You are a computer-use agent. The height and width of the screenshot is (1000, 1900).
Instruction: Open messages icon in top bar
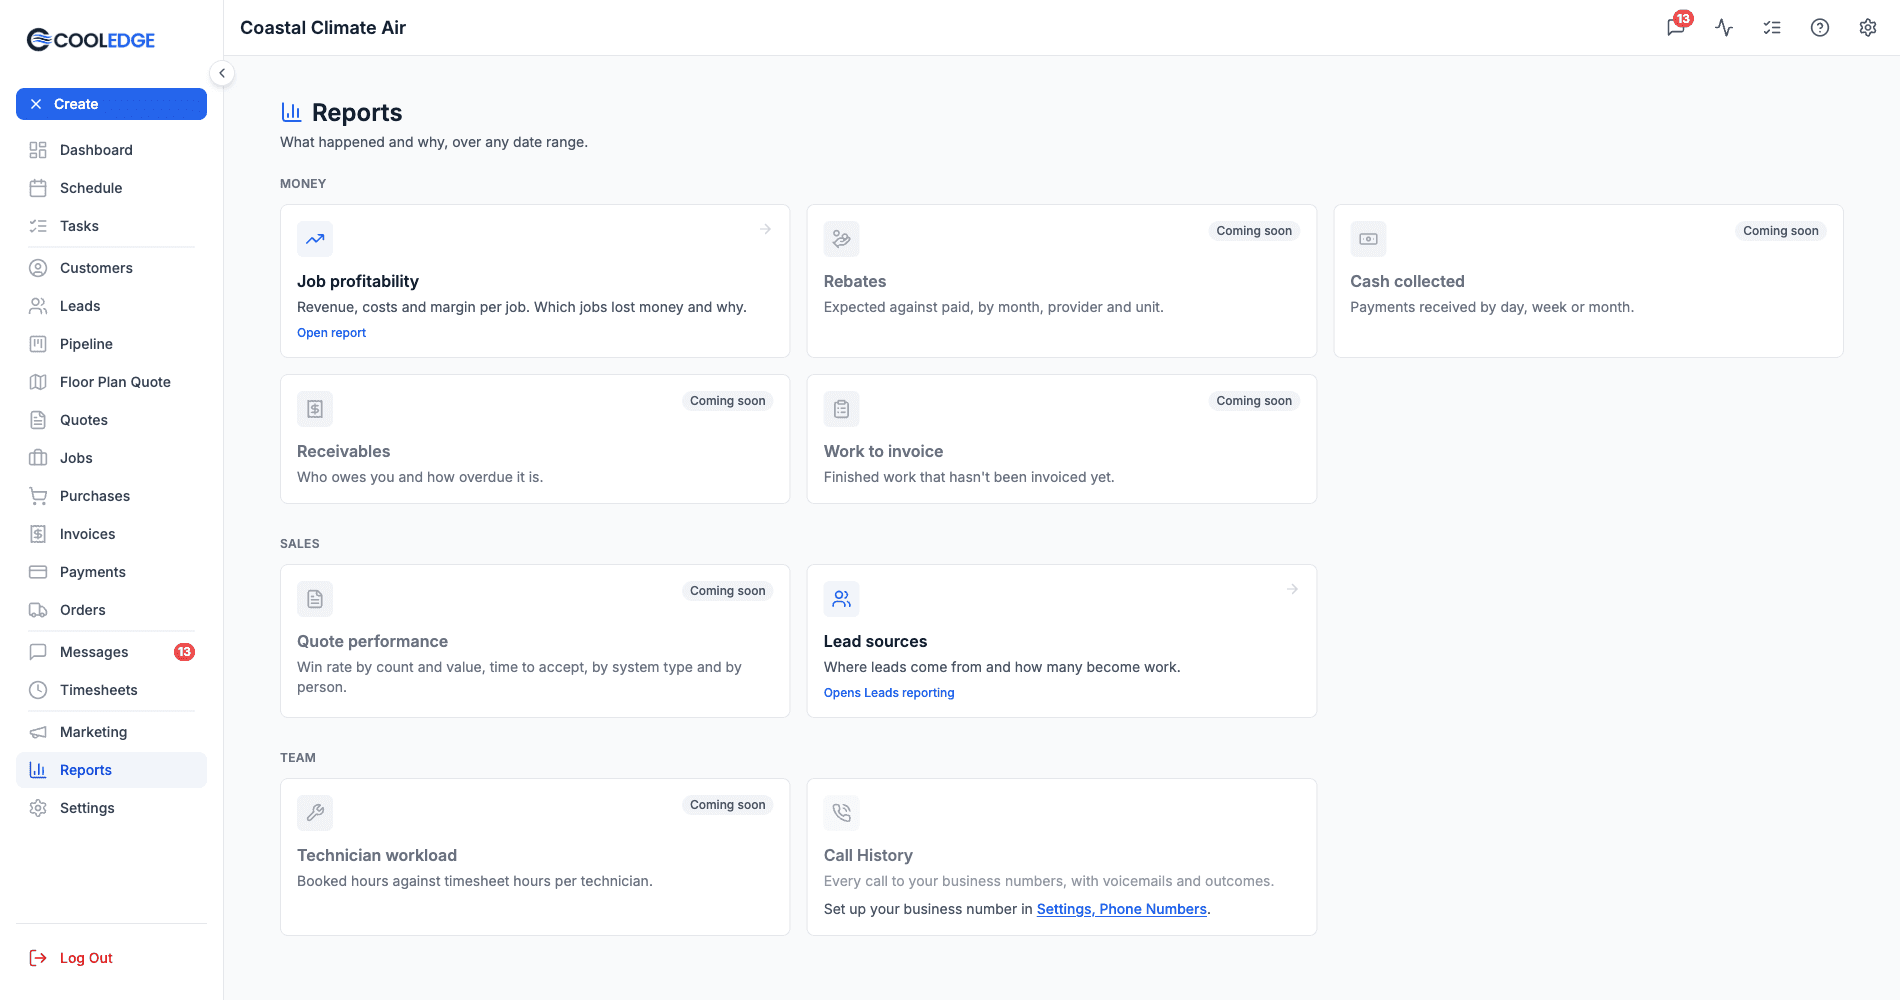click(x=1676, y=28)
